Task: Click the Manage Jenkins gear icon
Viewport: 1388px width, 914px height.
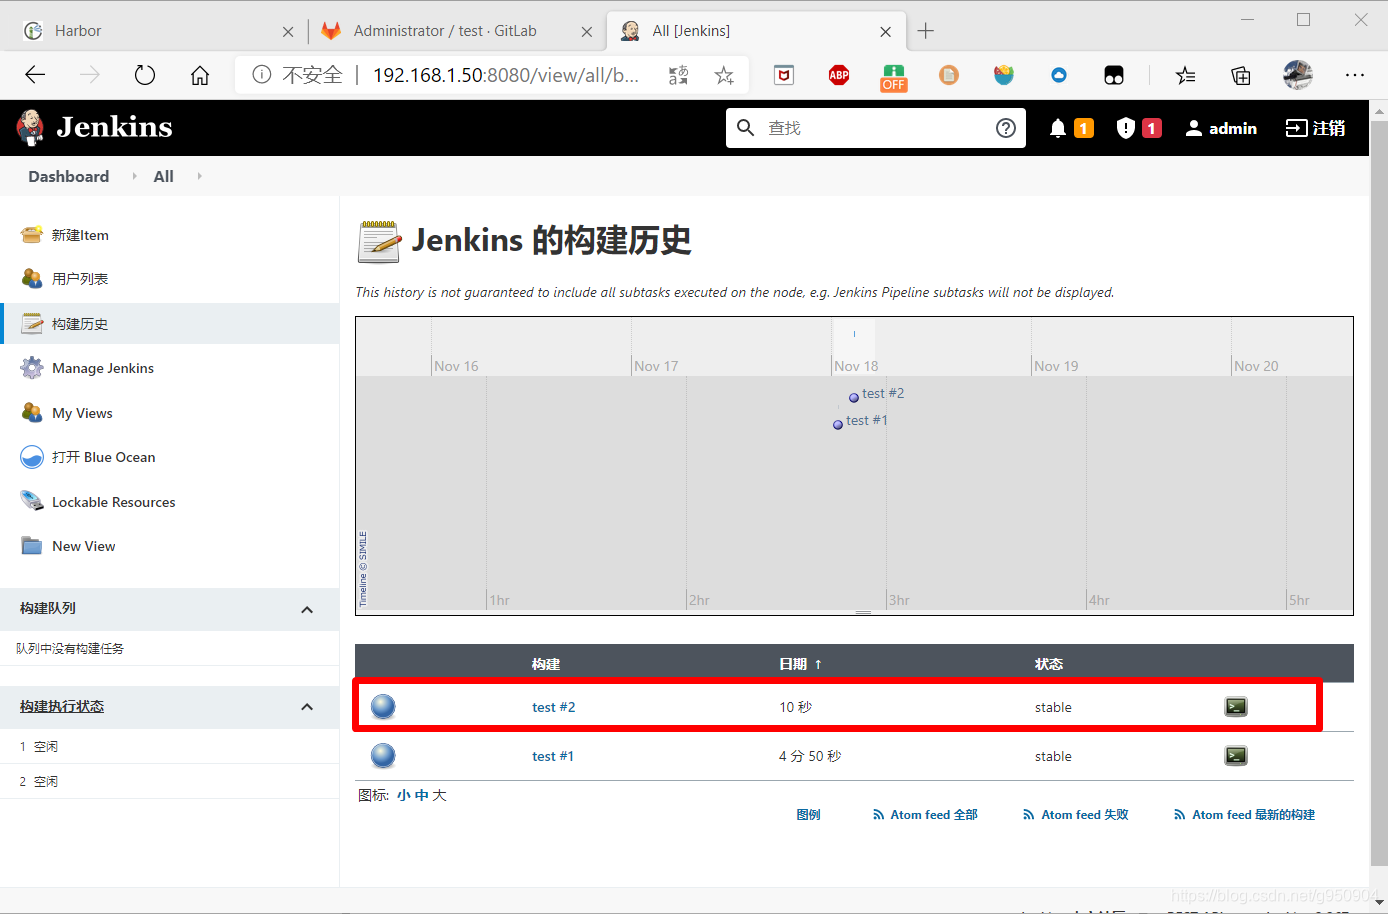Action: 32,368
